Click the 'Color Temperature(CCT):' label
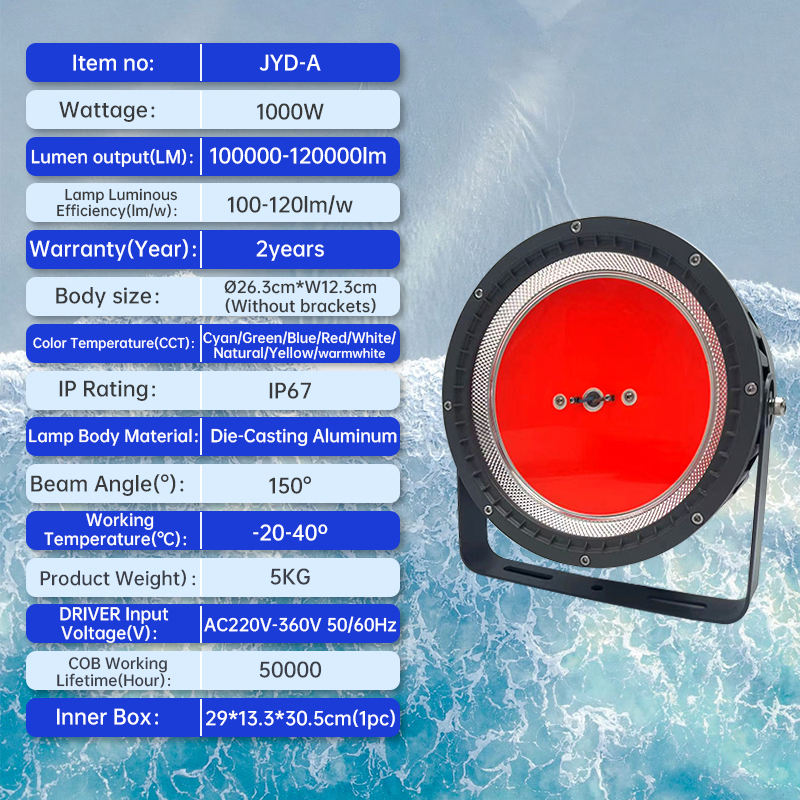Viewport: 800px width, 800px height. (x=113, y=343)
